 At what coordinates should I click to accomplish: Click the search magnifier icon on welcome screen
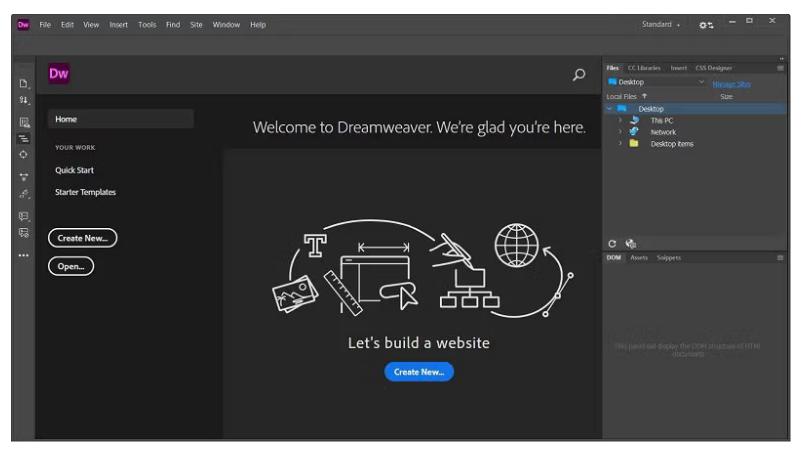578,74
